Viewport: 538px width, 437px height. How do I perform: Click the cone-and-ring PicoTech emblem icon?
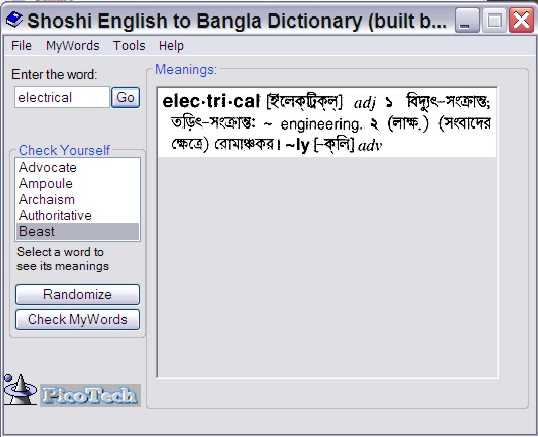pyautogui.click(x=20, y=389)
